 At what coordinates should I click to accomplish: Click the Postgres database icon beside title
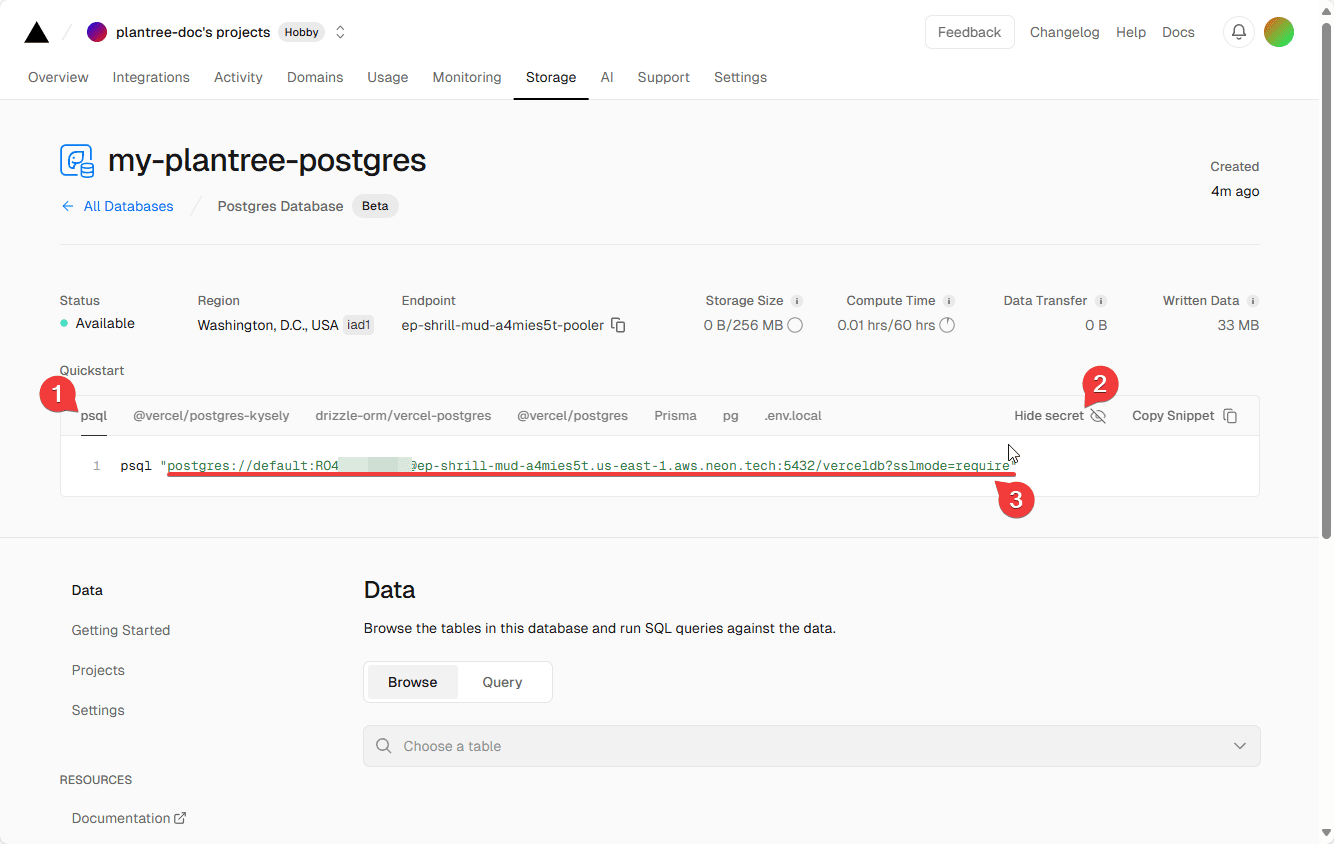coord(77,161)
